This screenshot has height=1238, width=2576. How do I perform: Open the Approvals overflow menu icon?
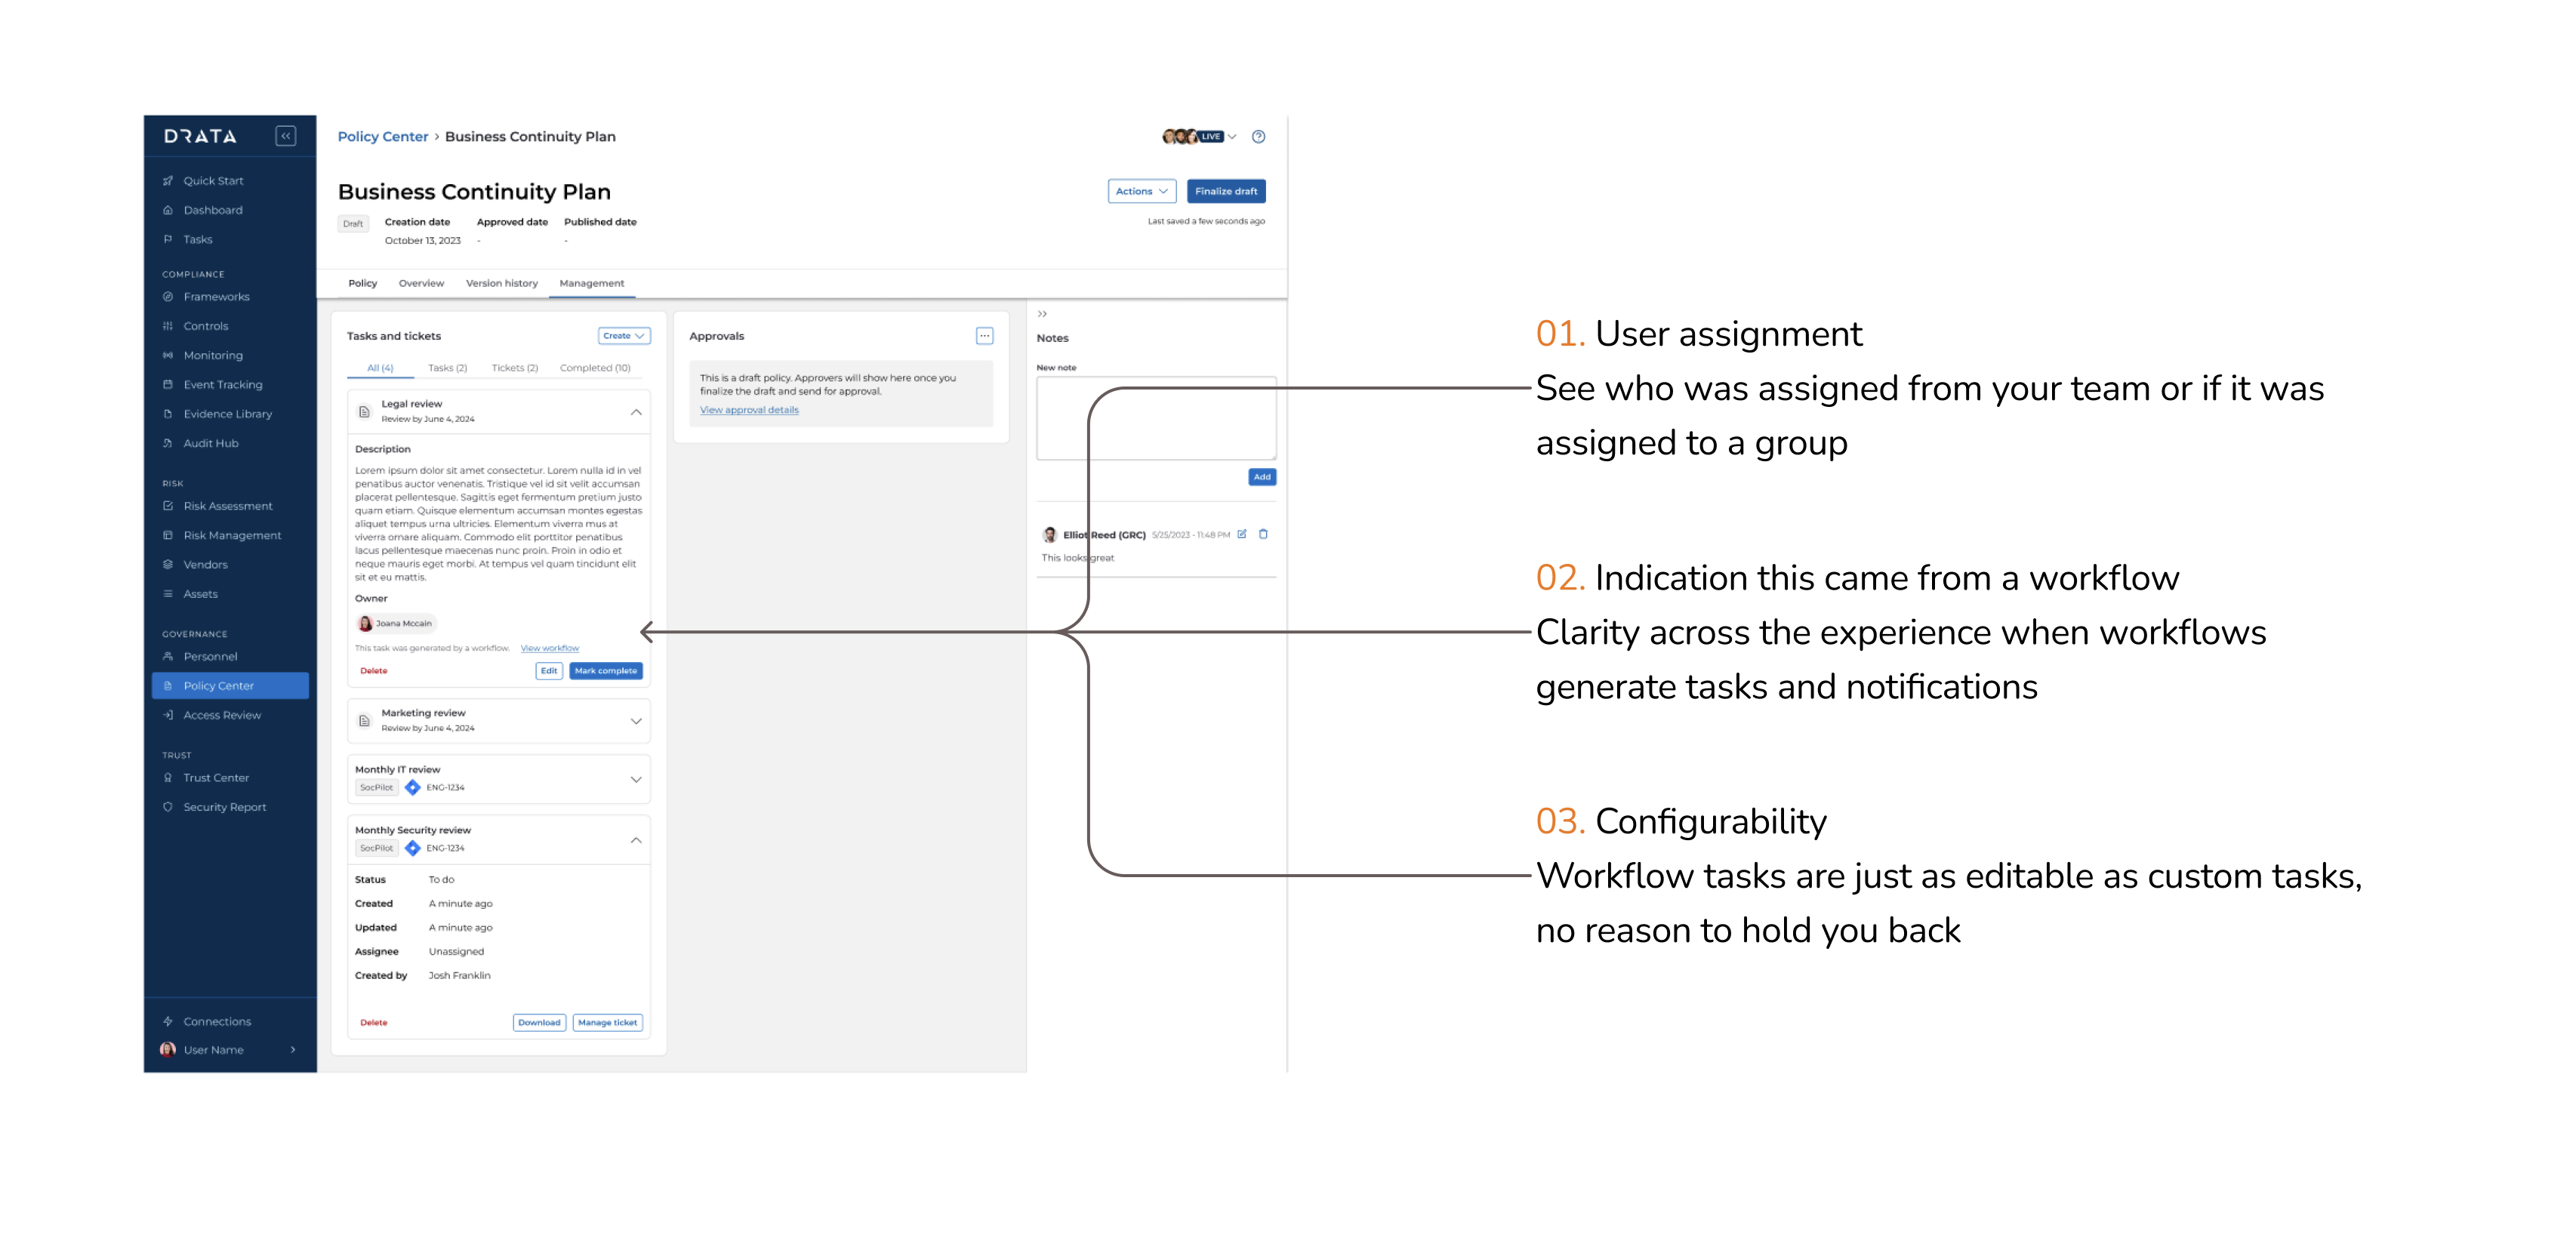tap(985, 335)
